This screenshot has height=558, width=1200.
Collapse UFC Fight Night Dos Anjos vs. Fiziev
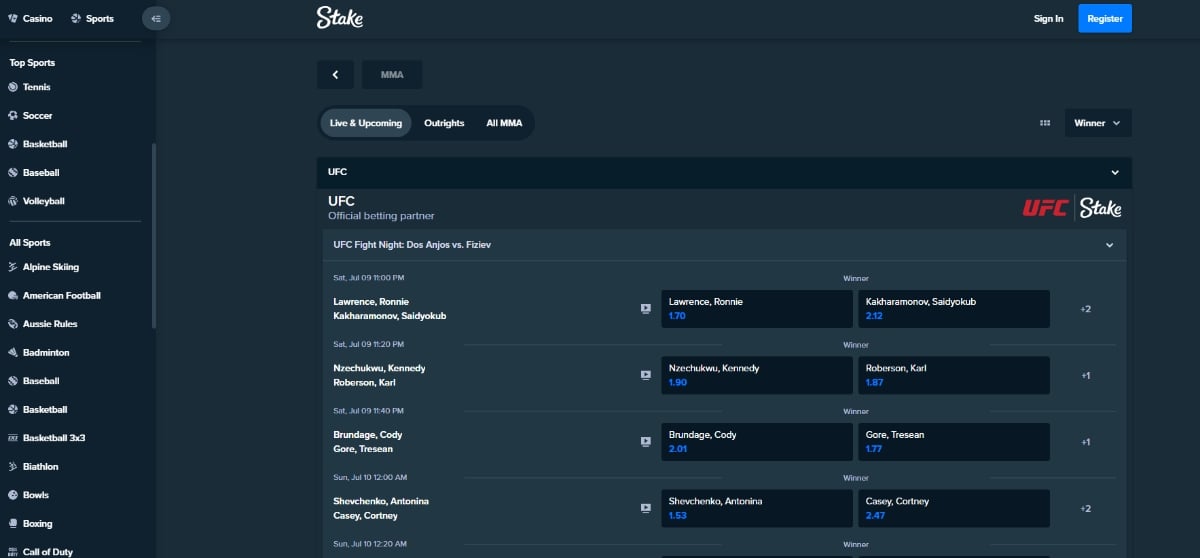coord(1109,245)
